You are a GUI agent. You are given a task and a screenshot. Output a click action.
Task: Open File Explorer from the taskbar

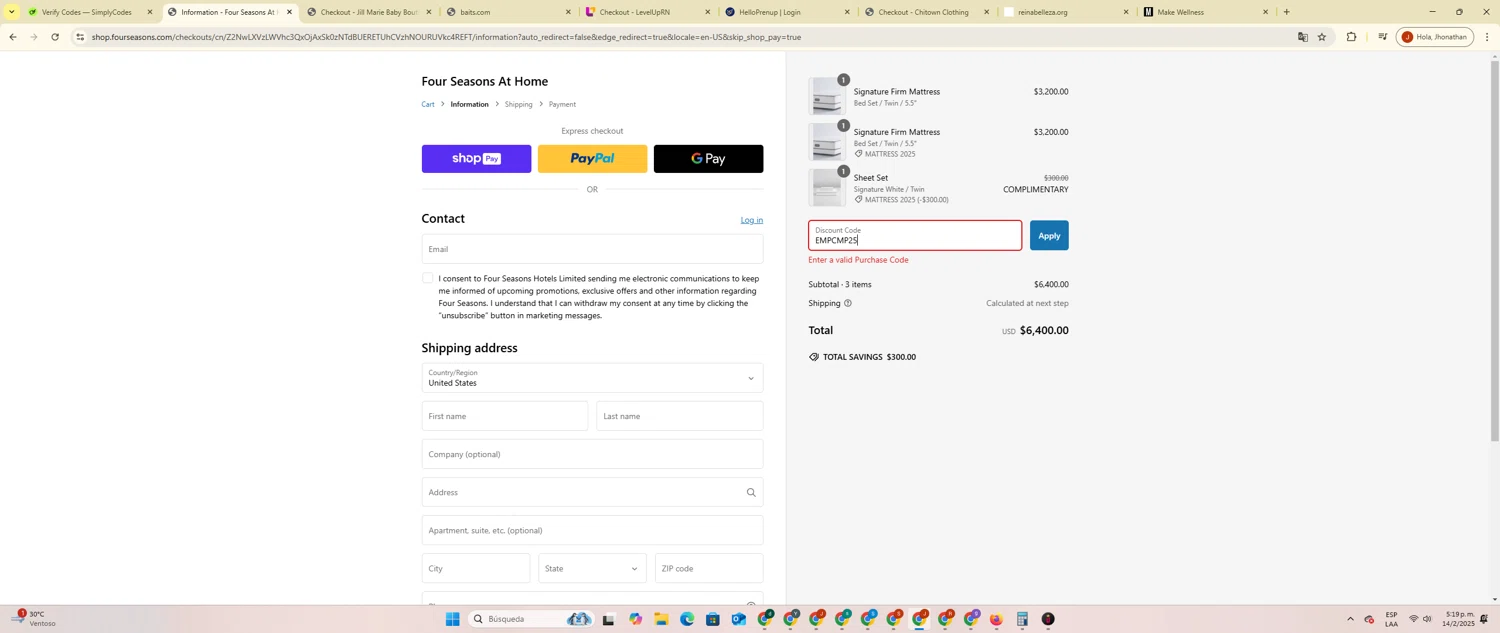(x=661, y=619)
